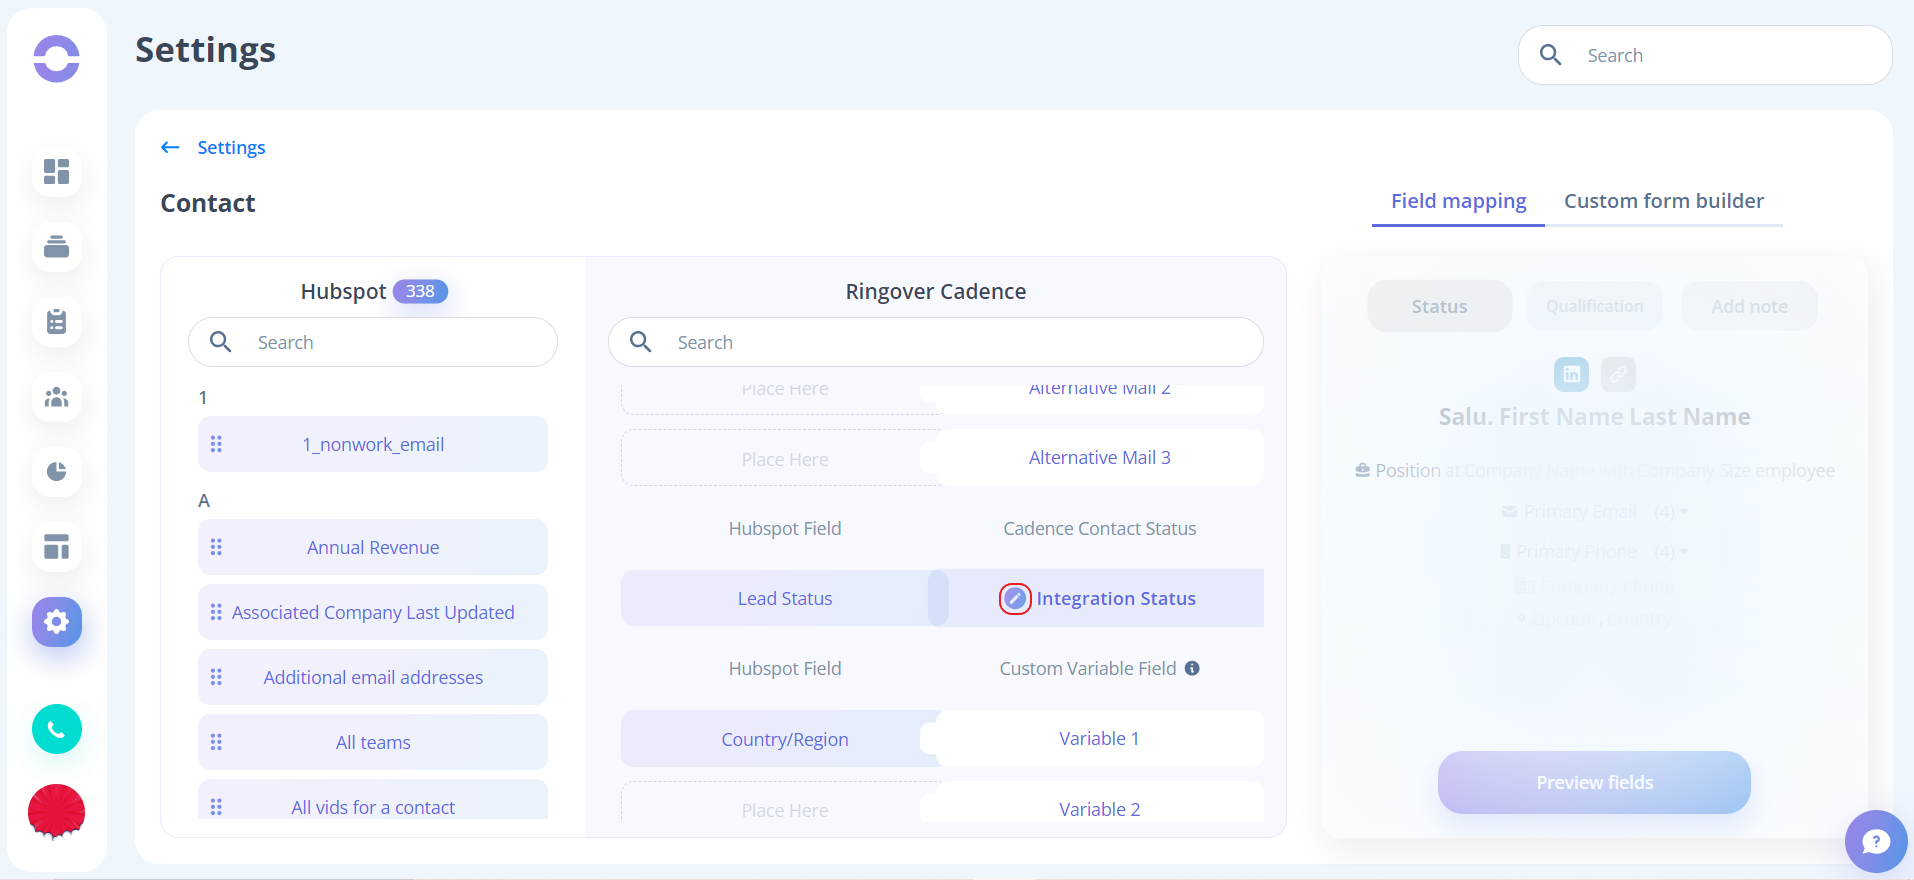Viewport: 1914px width, 880px height.
Task: Select the 1_nonwork_email field
Action: (373, 444)
